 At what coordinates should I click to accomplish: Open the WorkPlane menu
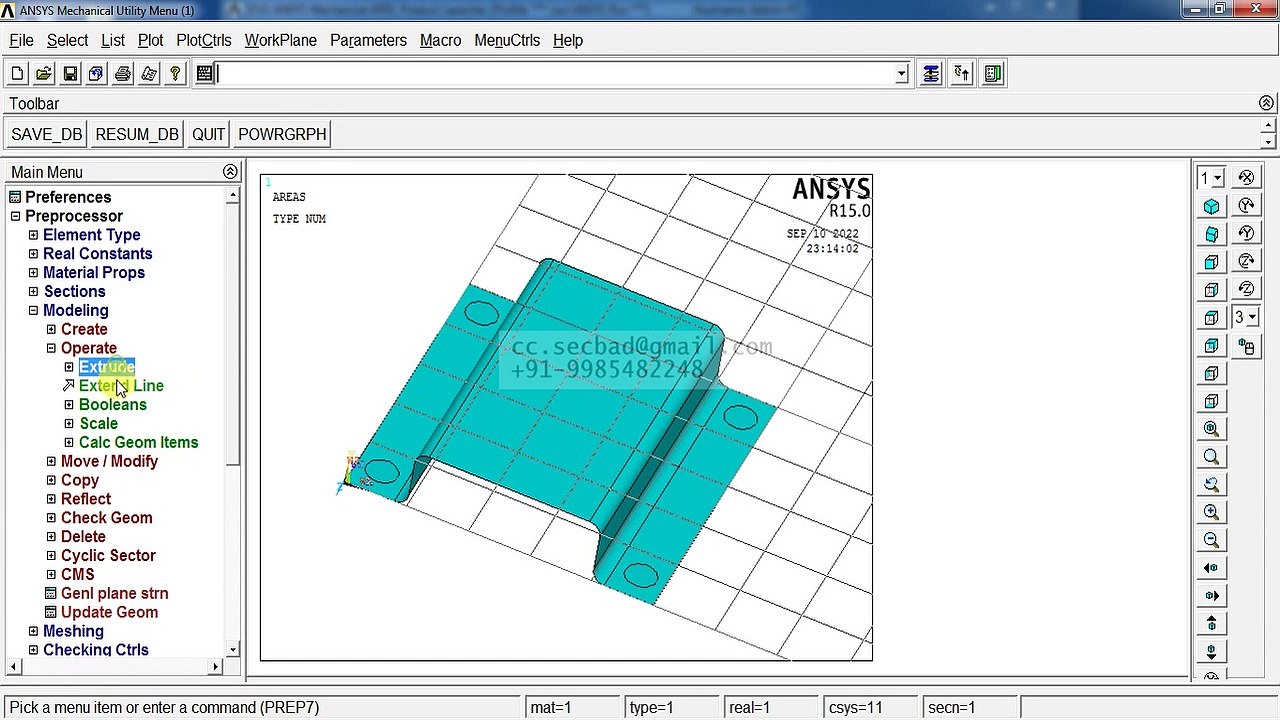281,41
